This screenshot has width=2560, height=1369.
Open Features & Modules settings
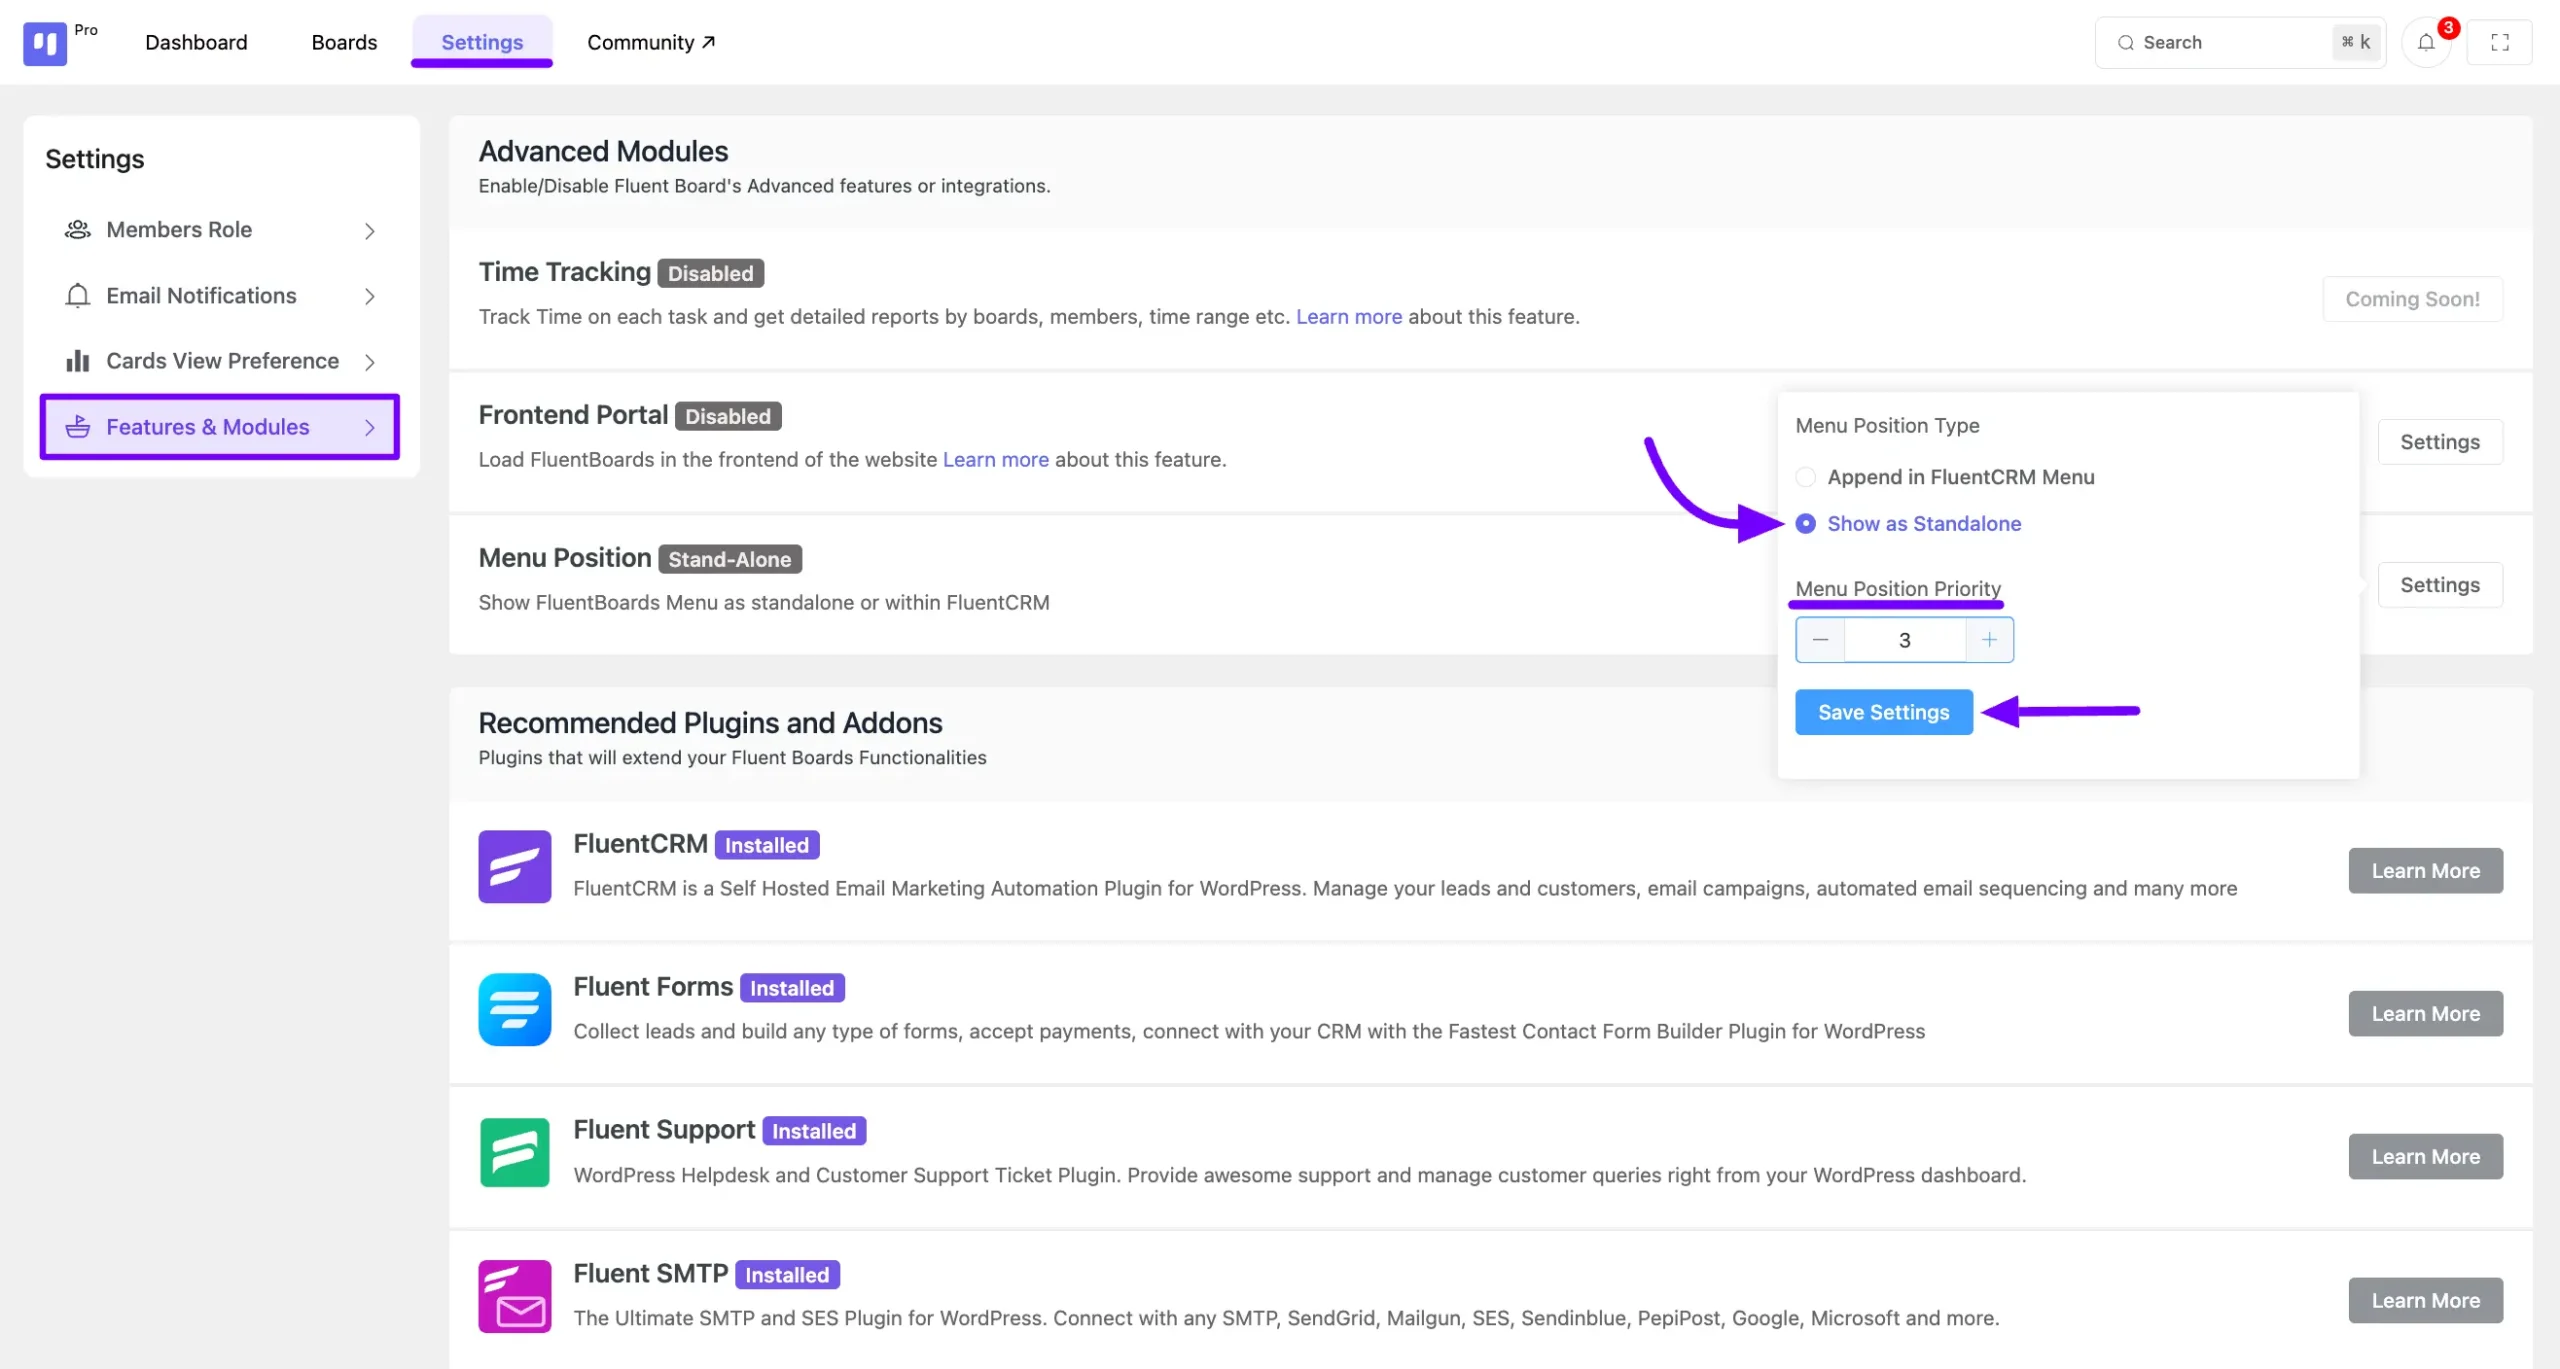pos(220,427)
